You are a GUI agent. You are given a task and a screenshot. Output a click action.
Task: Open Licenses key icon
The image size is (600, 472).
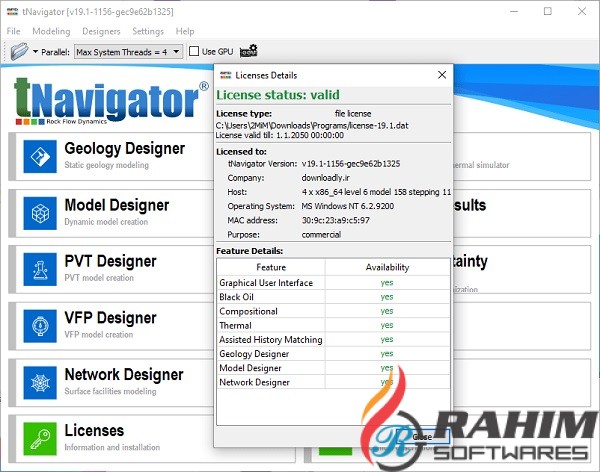pyautogui.click(x=40, y=439)
